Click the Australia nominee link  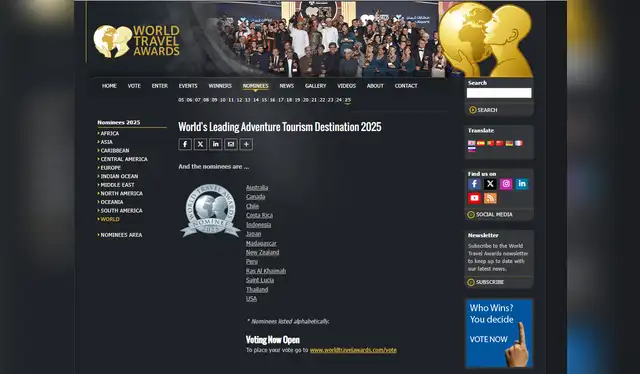[x=257, y=187]
